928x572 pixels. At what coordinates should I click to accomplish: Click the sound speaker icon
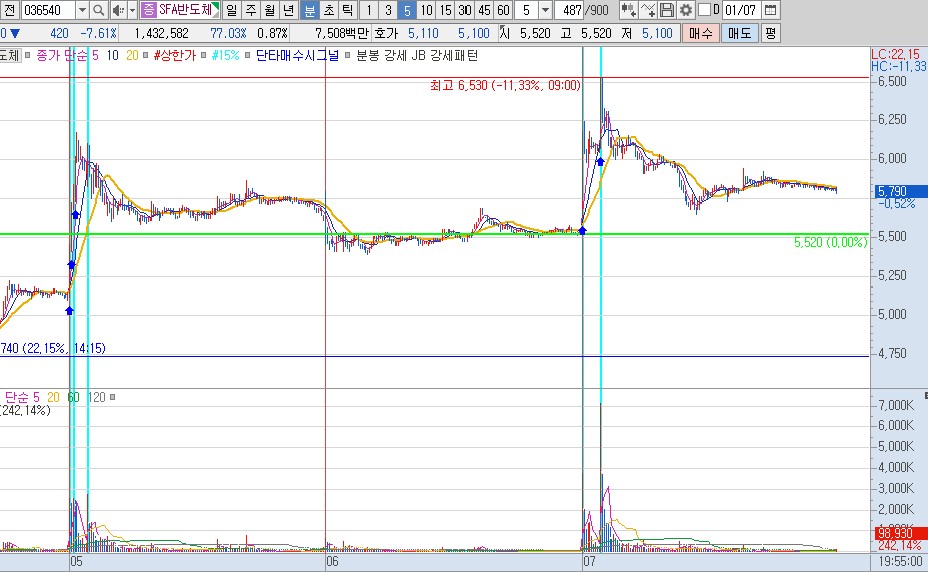pyautogui.click(x=118, y=10)
